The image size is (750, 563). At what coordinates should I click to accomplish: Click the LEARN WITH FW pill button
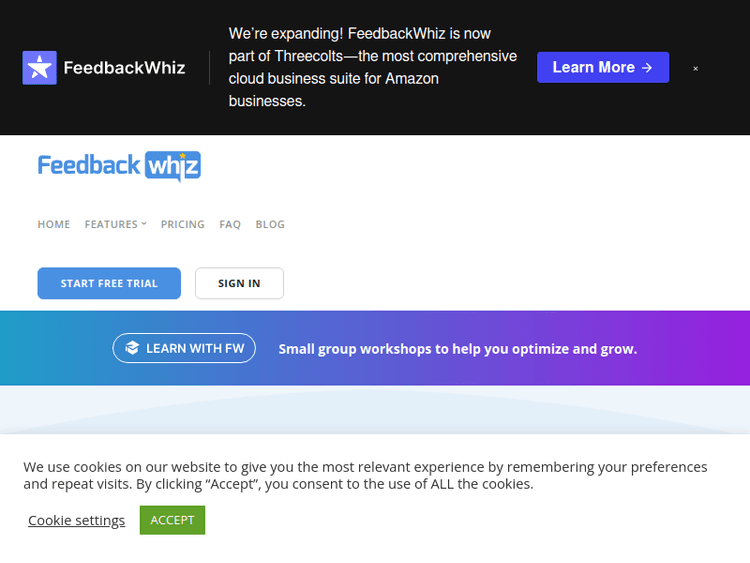pyautogui.click(x=184, y=348)
